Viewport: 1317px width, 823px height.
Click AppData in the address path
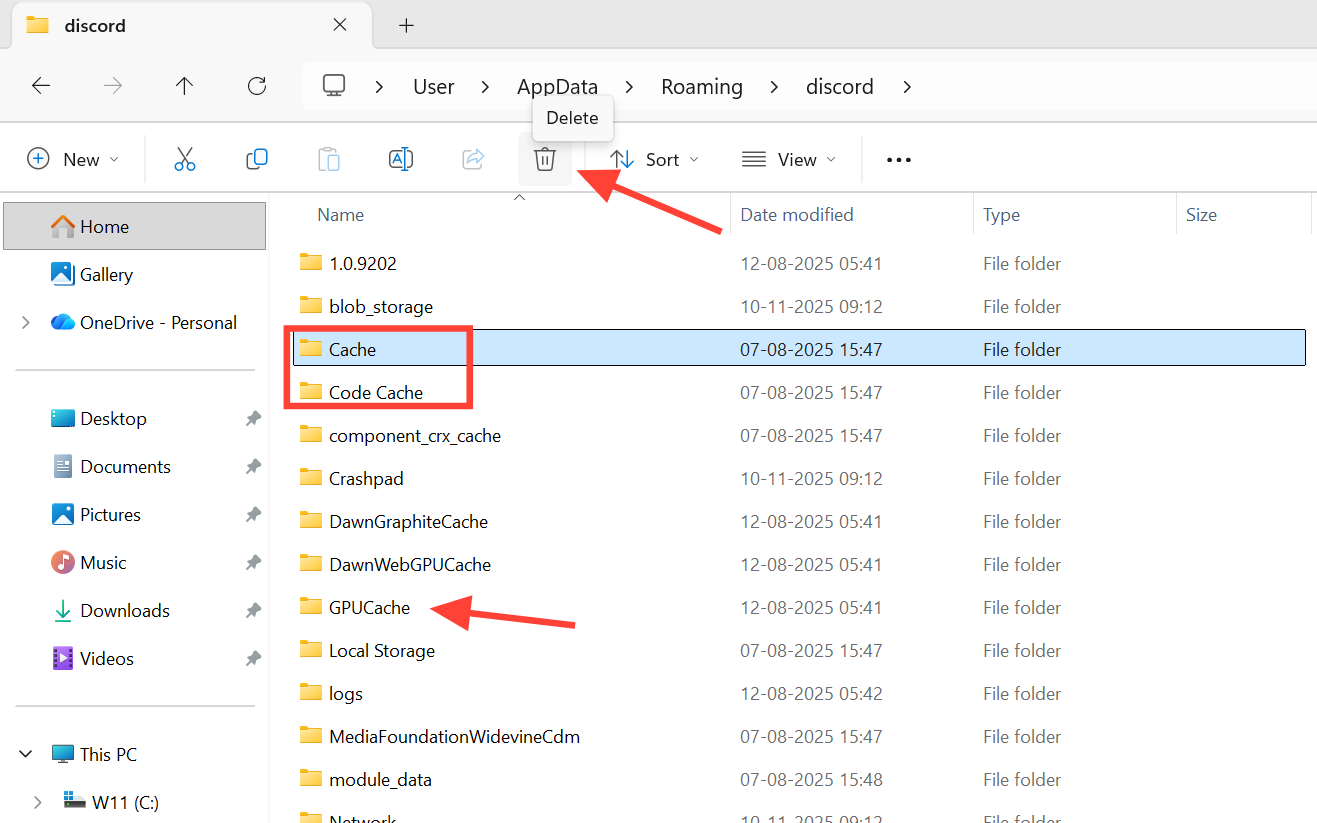click(557, 87)
